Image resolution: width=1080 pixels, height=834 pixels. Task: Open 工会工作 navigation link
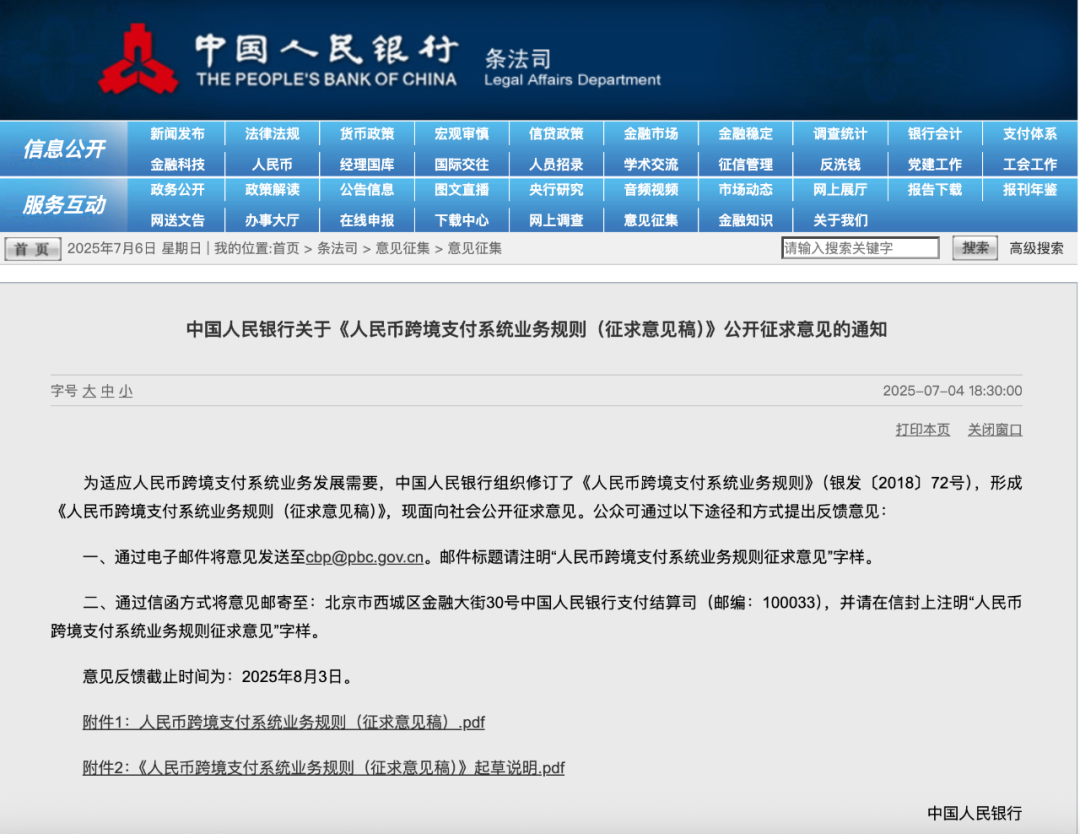(x=1030, y=165)
